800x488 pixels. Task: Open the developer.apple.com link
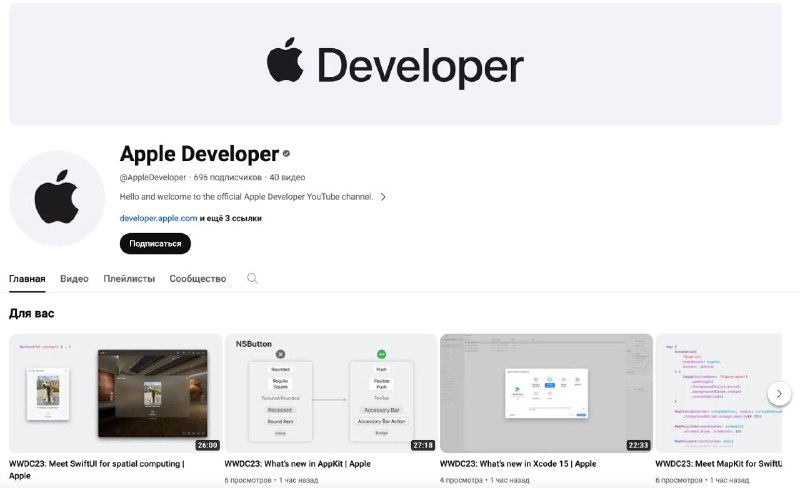coord(158,218)
